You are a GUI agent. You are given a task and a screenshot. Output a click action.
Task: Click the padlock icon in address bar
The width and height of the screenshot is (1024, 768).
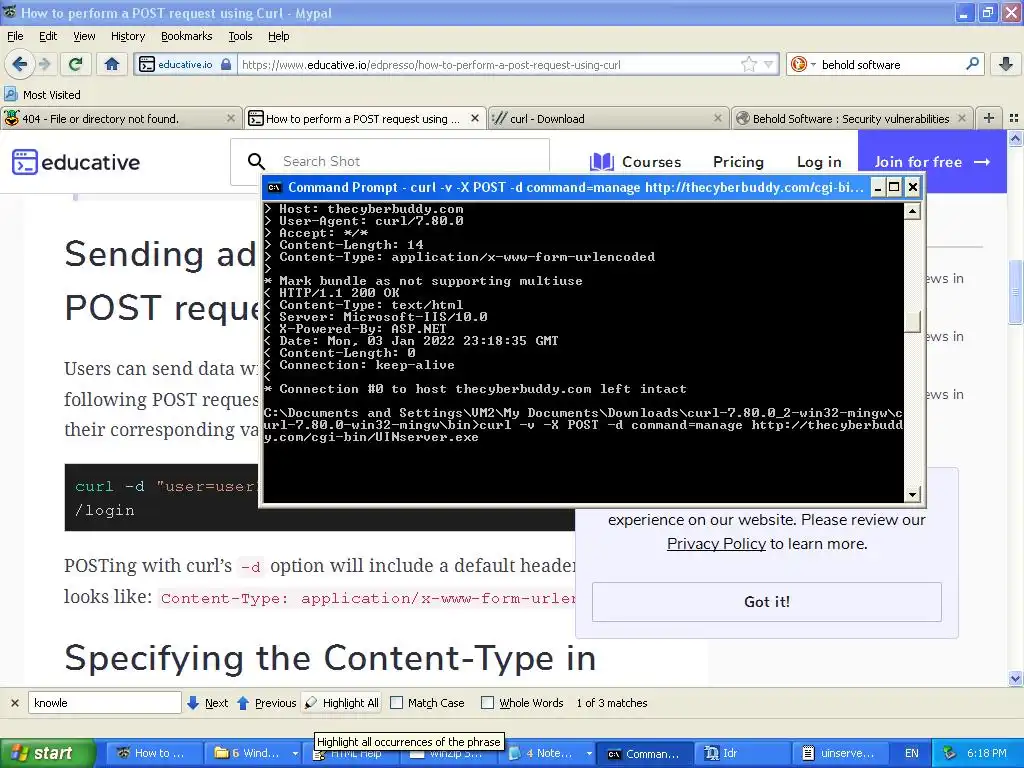[226, 64]
